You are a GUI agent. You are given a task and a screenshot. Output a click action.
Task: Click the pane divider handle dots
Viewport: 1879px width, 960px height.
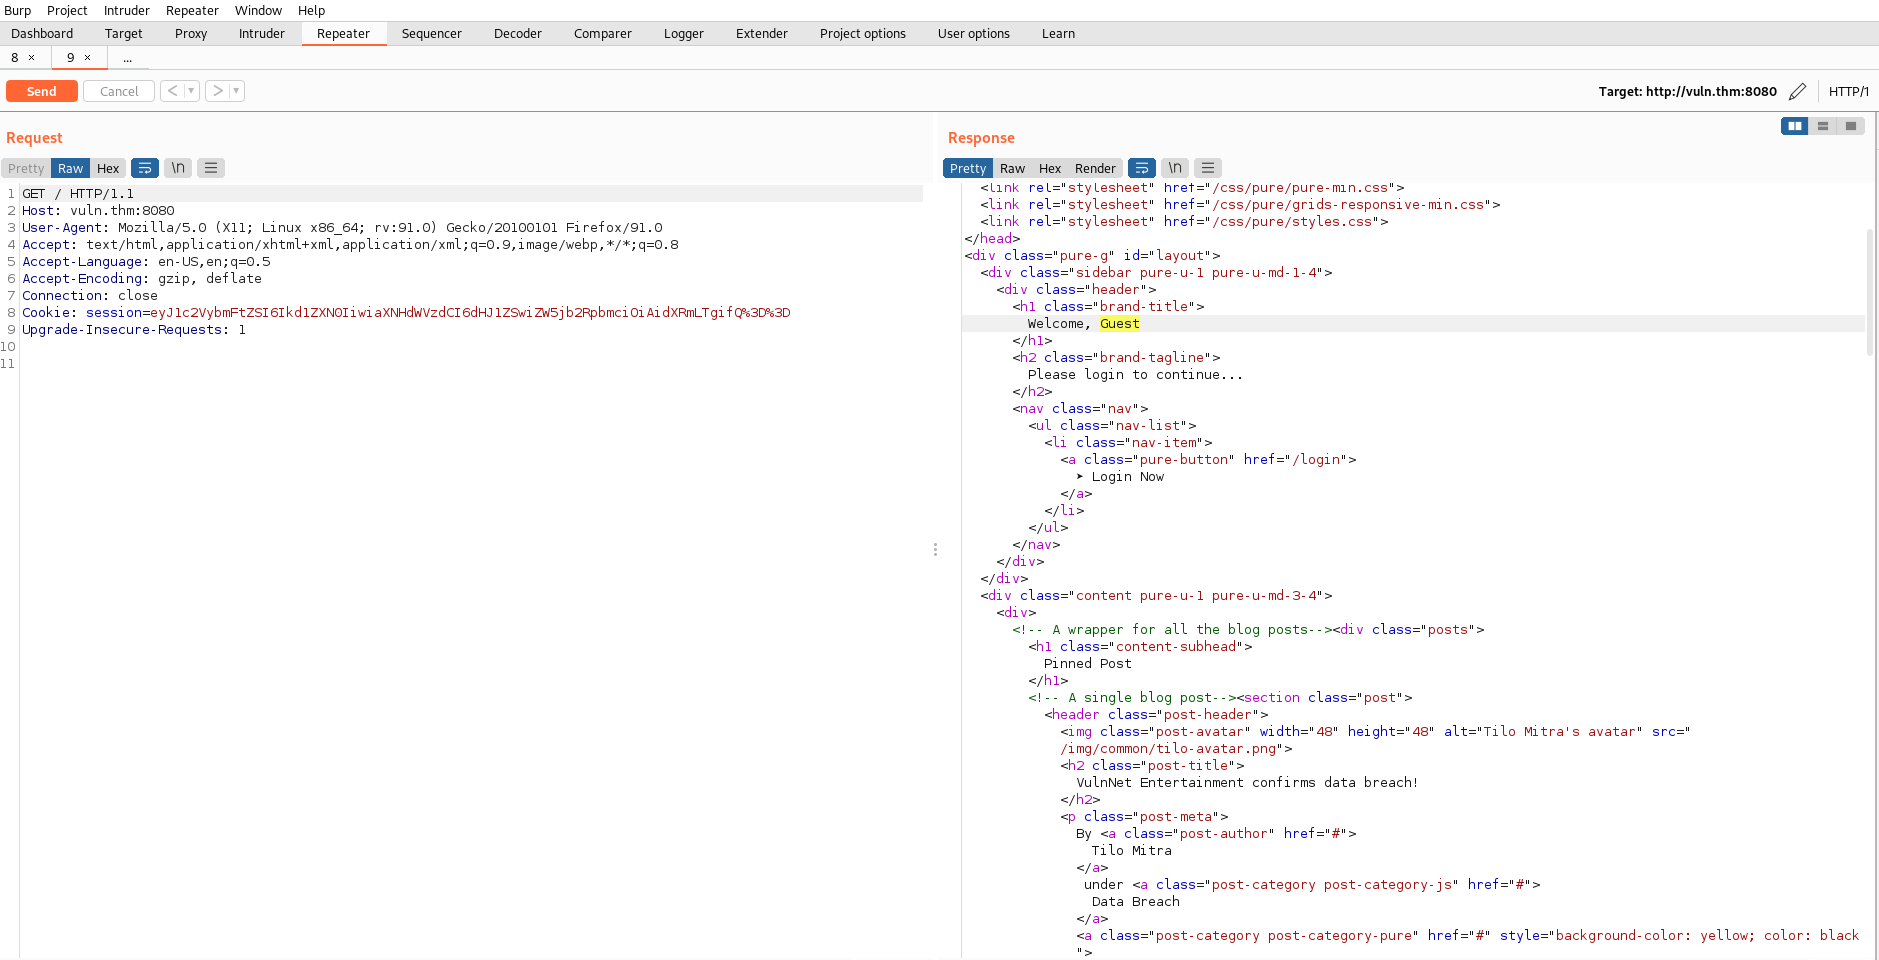tap(935, 549)
